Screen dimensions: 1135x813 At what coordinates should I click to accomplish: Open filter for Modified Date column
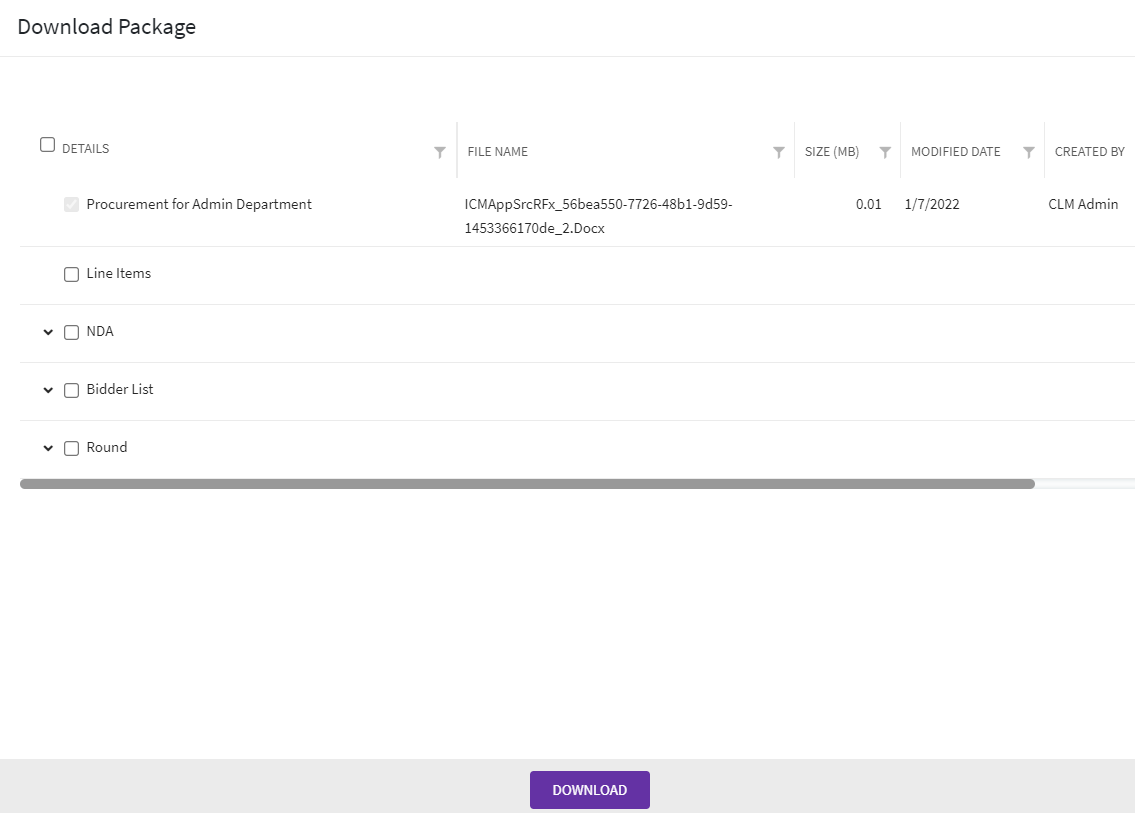1028,152
